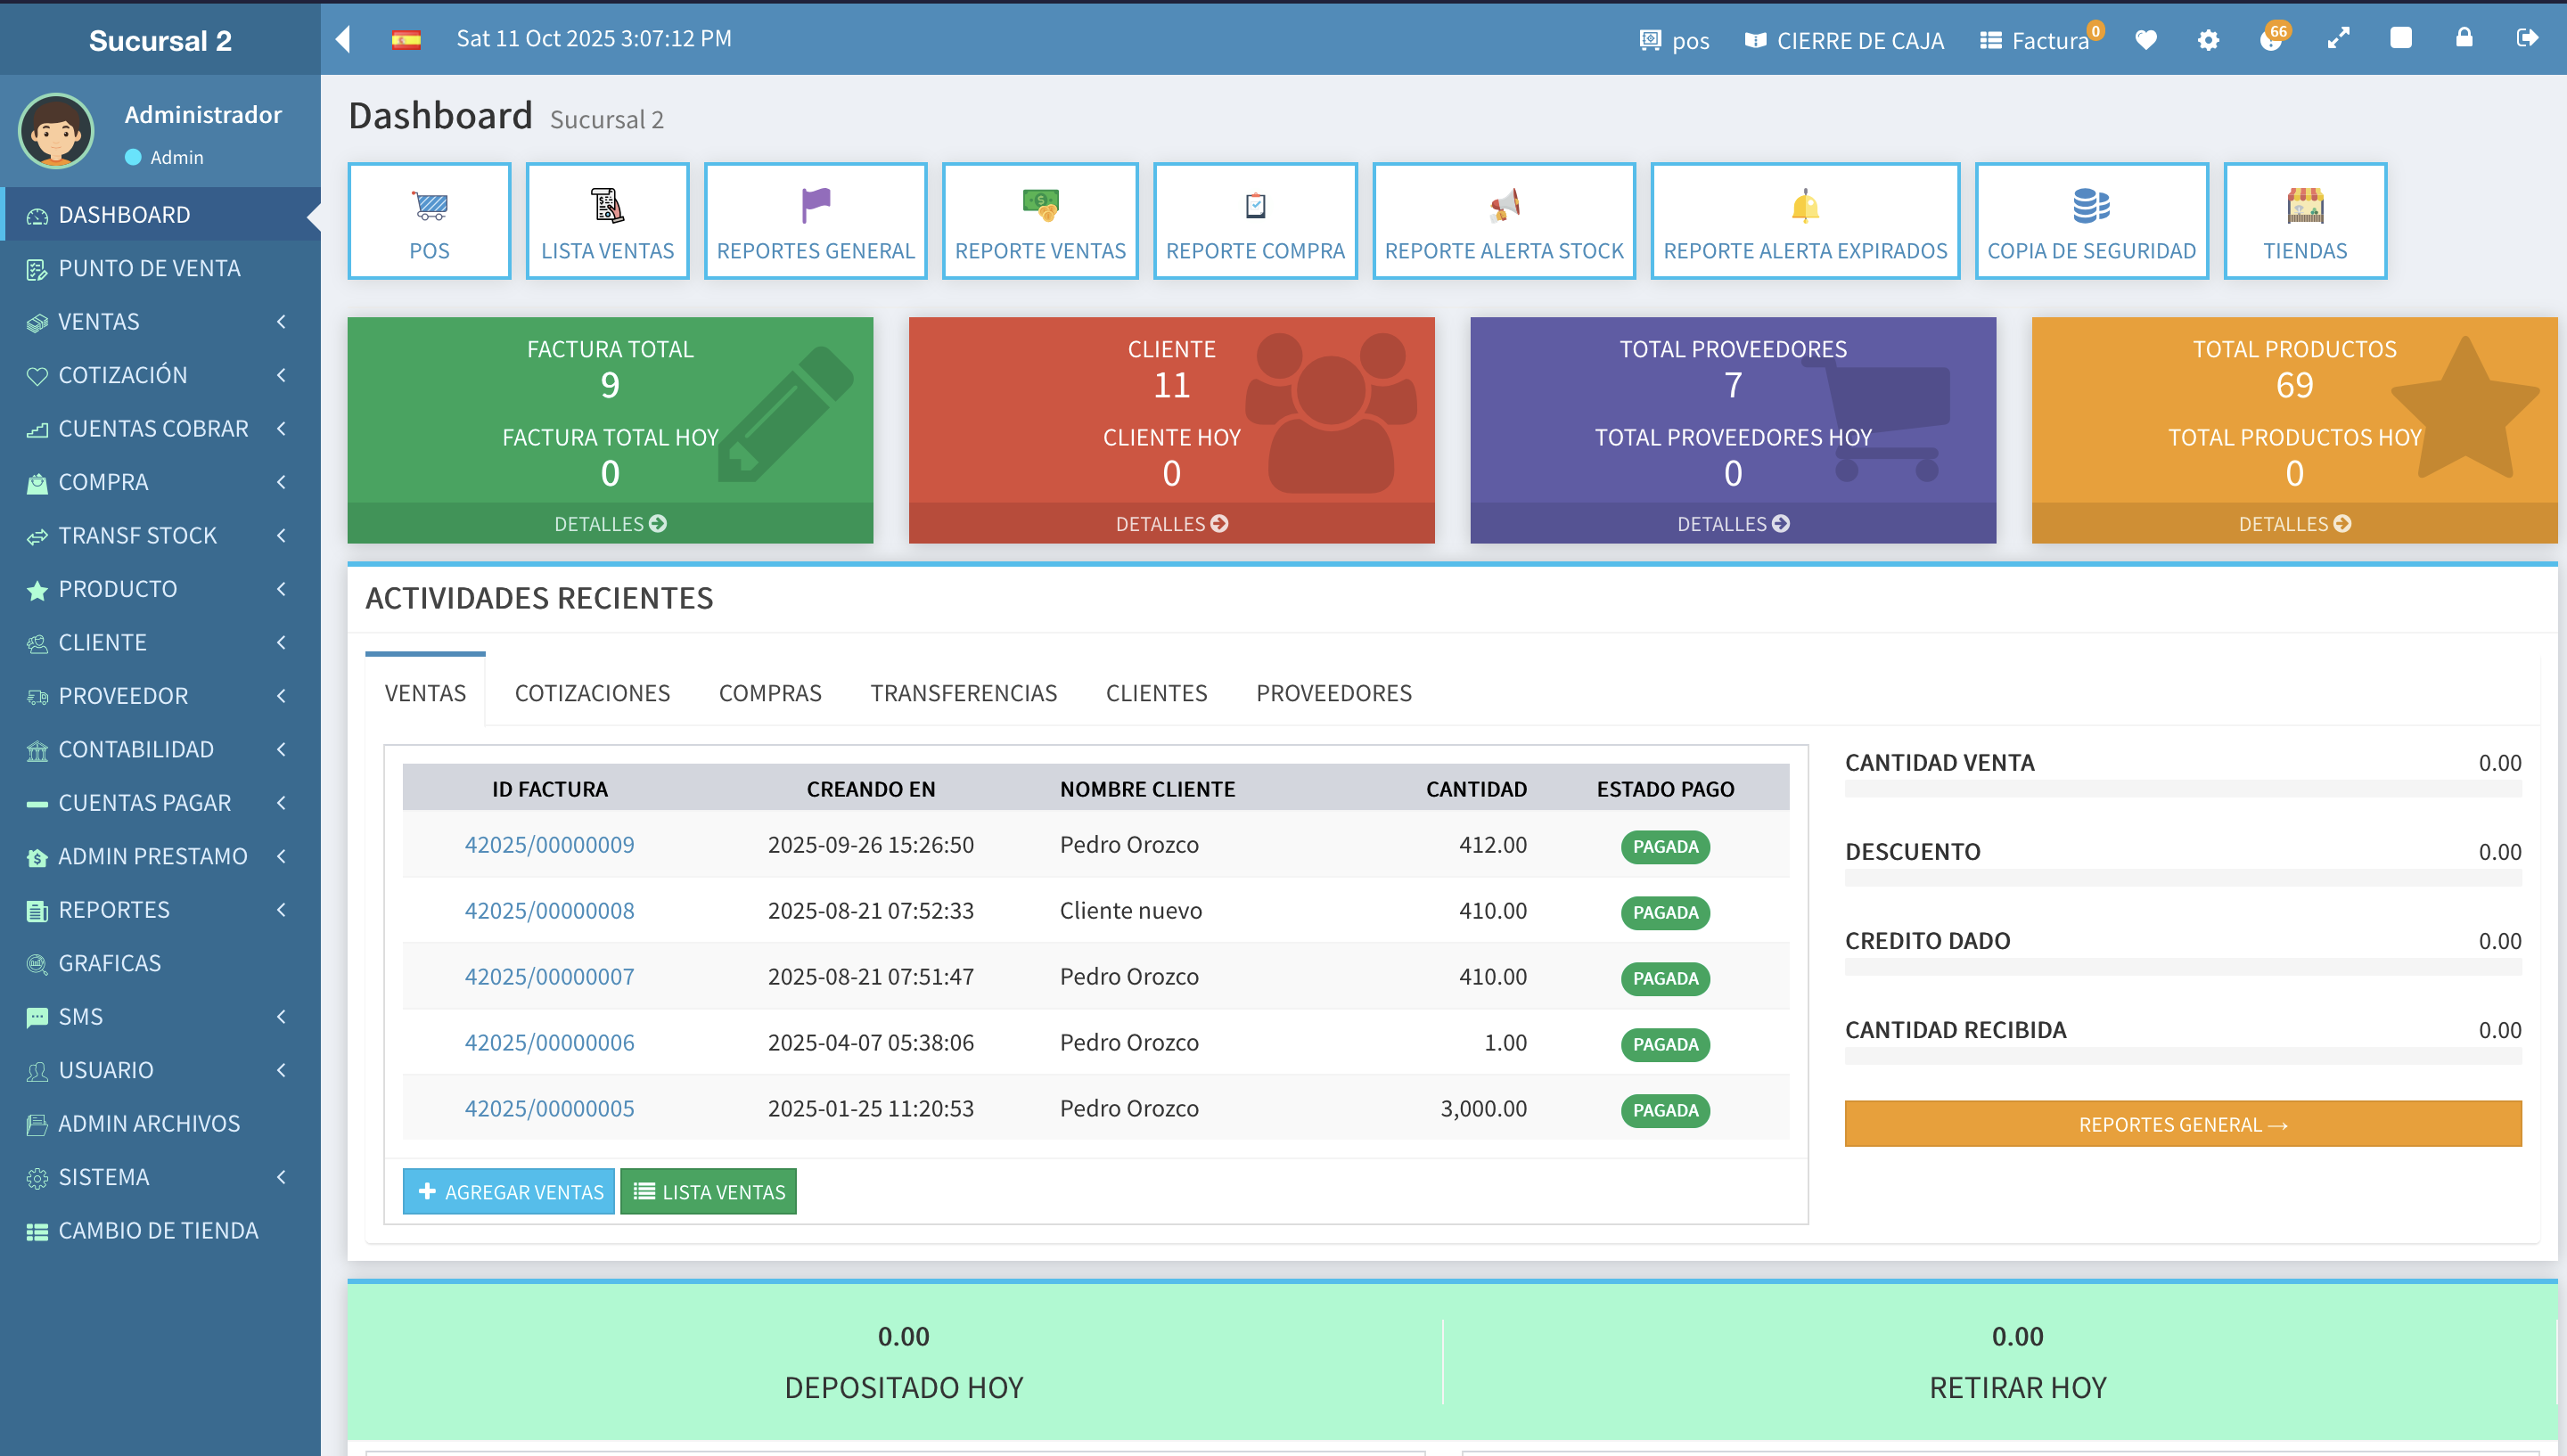Open the gear settings icon in header
The width and height of the screenshot is (2567, 1456).
pos(2208,40)
